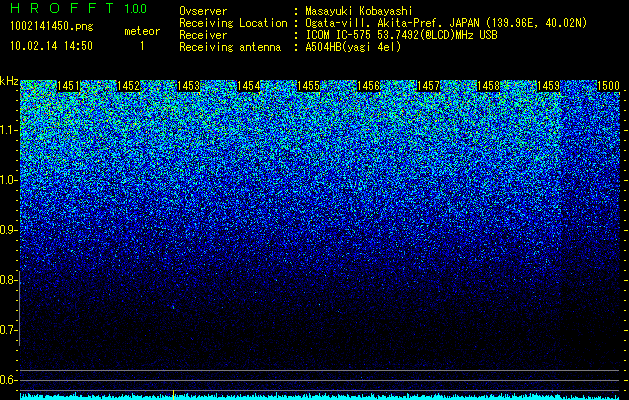Click the 1452 time marker
Image resolution: width=629 pixels, height=400 pixels.
click(128, 86)
